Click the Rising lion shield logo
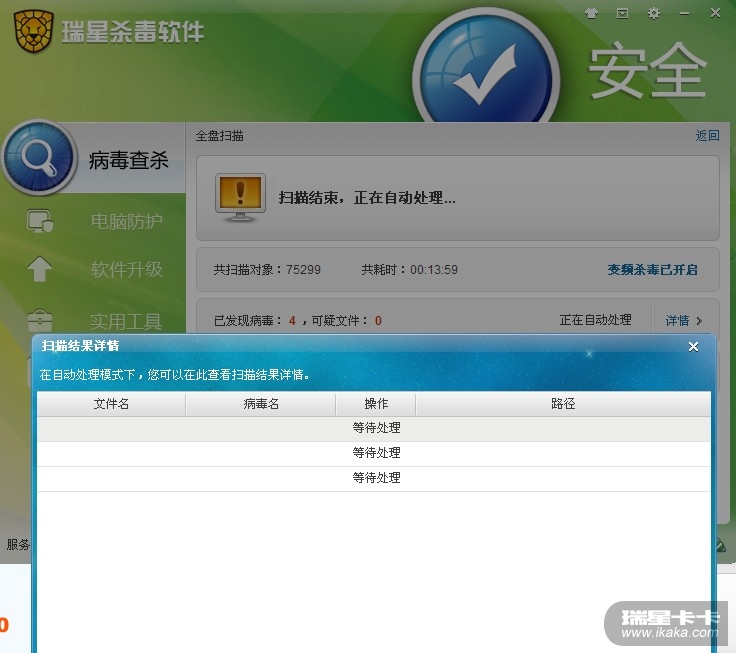The height and width of the screenshot is (653, 736). click(33, 31)
